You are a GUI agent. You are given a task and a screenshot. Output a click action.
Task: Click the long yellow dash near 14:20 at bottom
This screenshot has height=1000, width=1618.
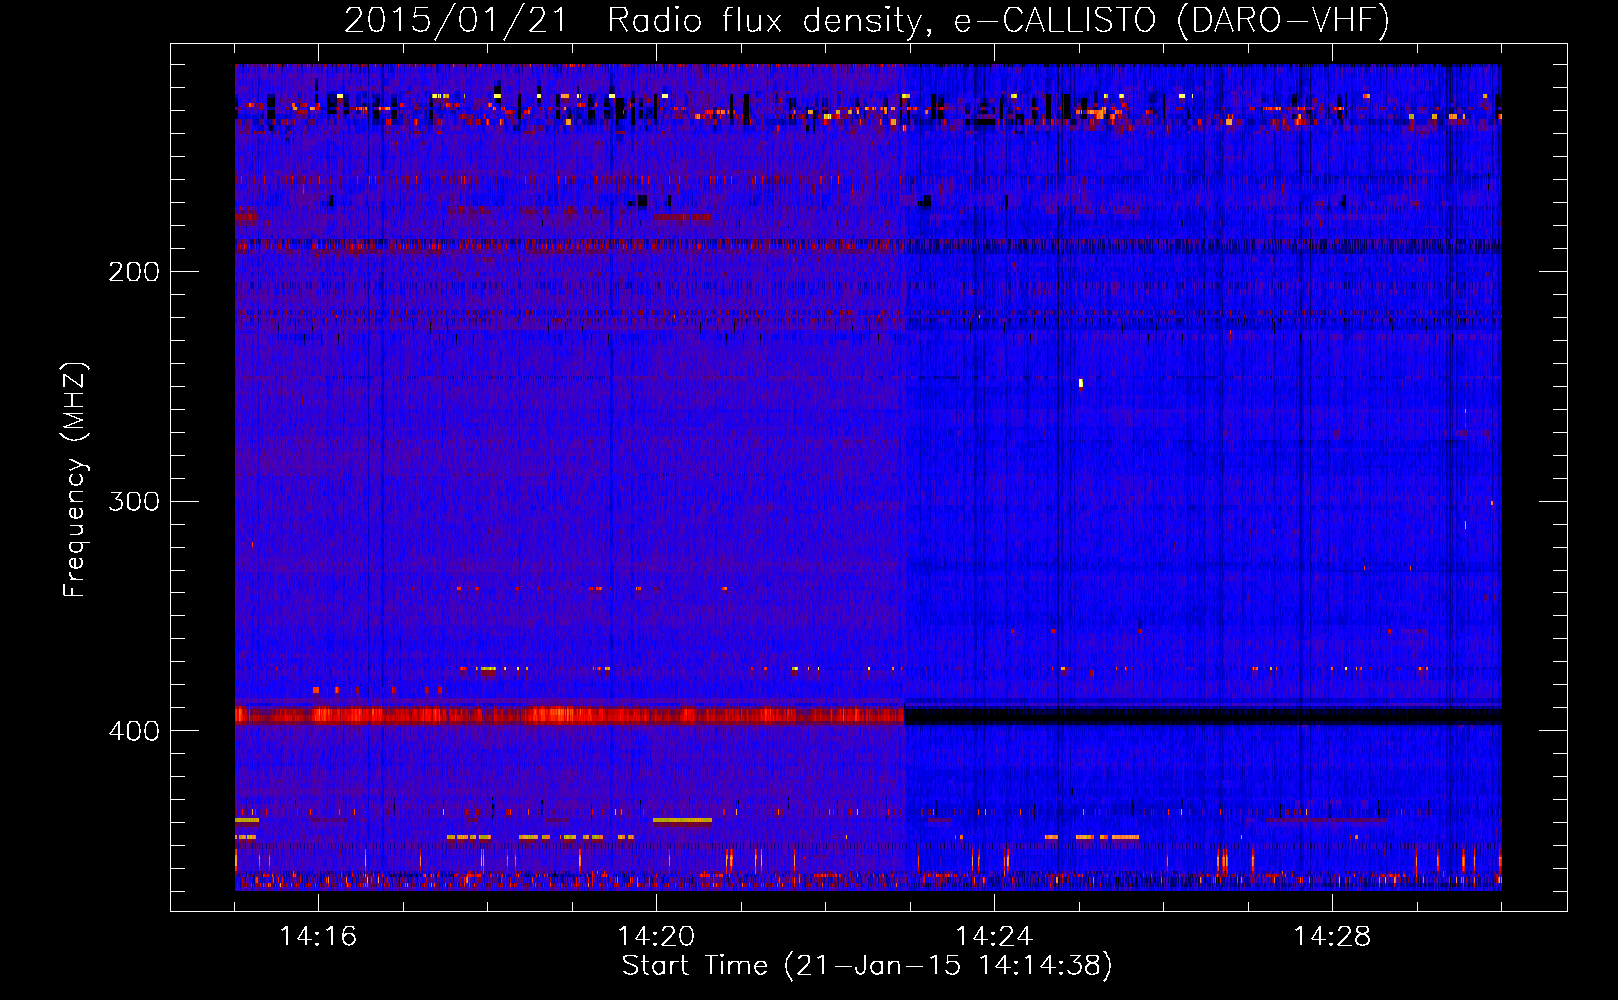[682, 821]
